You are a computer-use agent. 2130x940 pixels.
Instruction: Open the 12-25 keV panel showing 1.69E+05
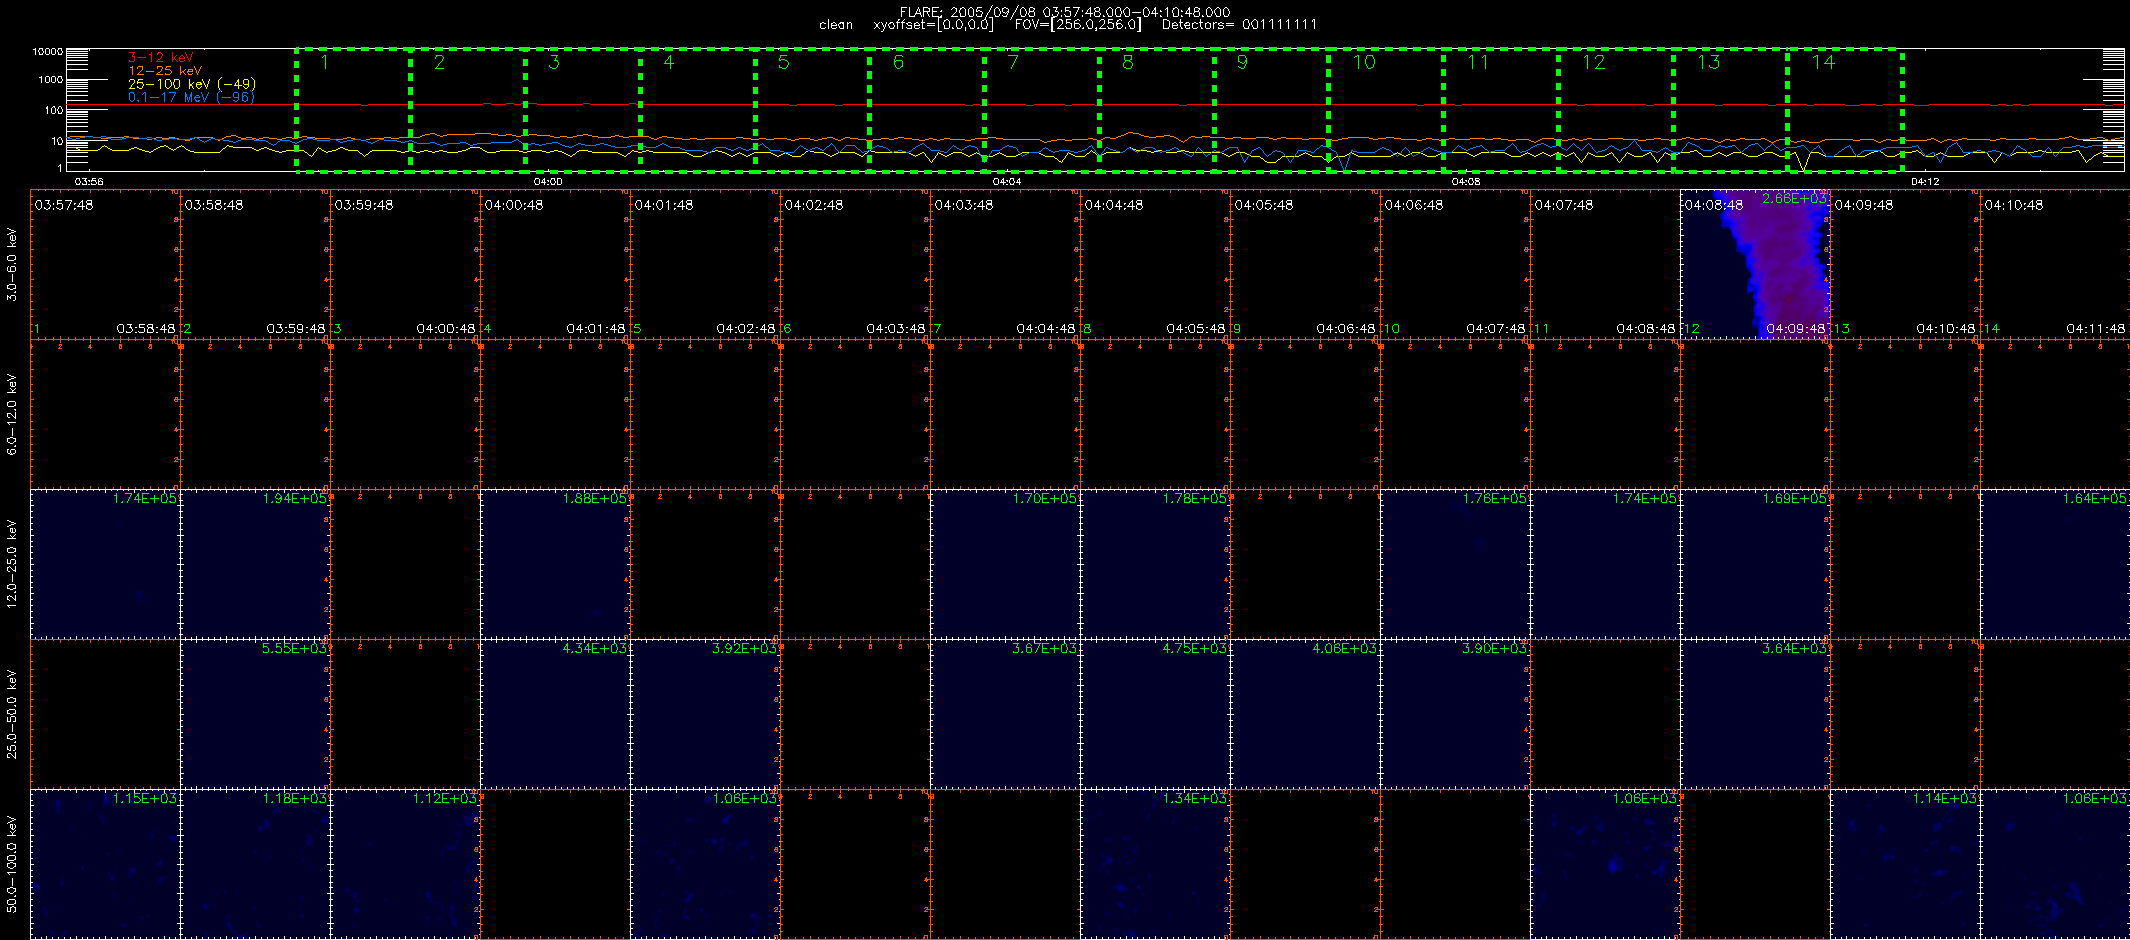(x=1755, y=564)
